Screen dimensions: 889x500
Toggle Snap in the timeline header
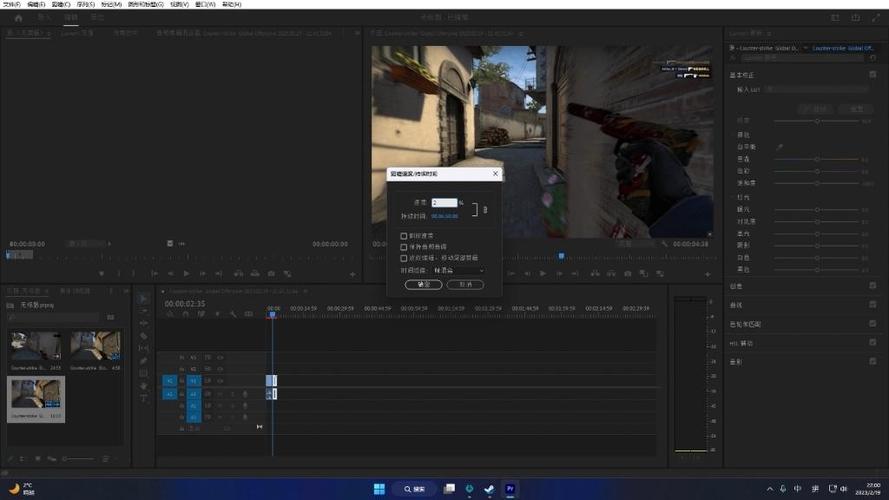185,314
